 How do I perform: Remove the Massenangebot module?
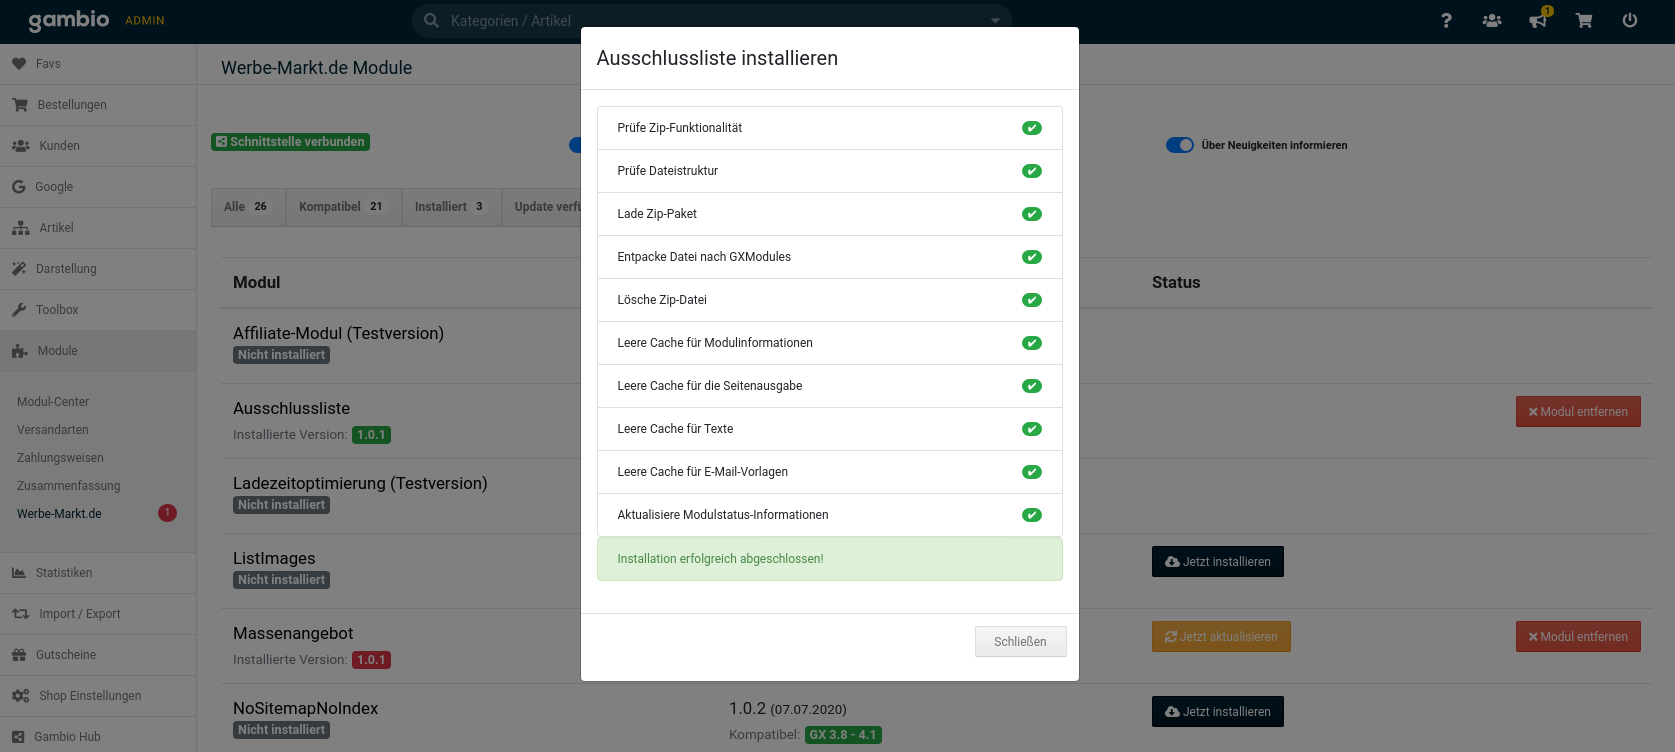click(x=1578, y=636)
